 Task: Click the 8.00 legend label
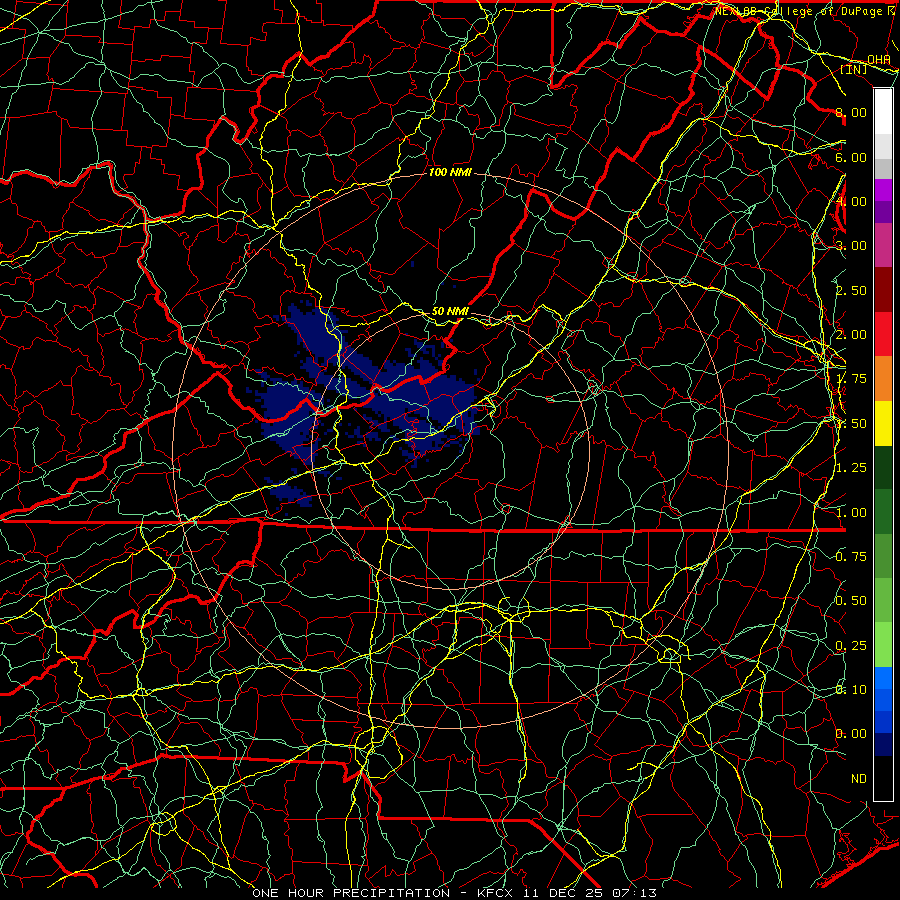click(x=851, y=112)
